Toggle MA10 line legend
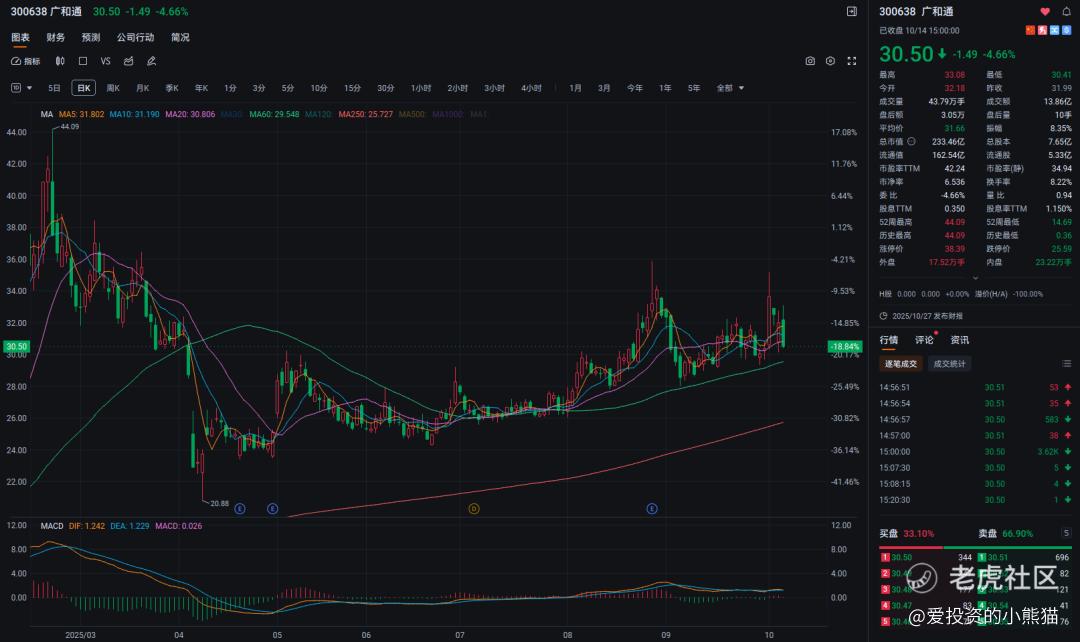 [134, 114]
